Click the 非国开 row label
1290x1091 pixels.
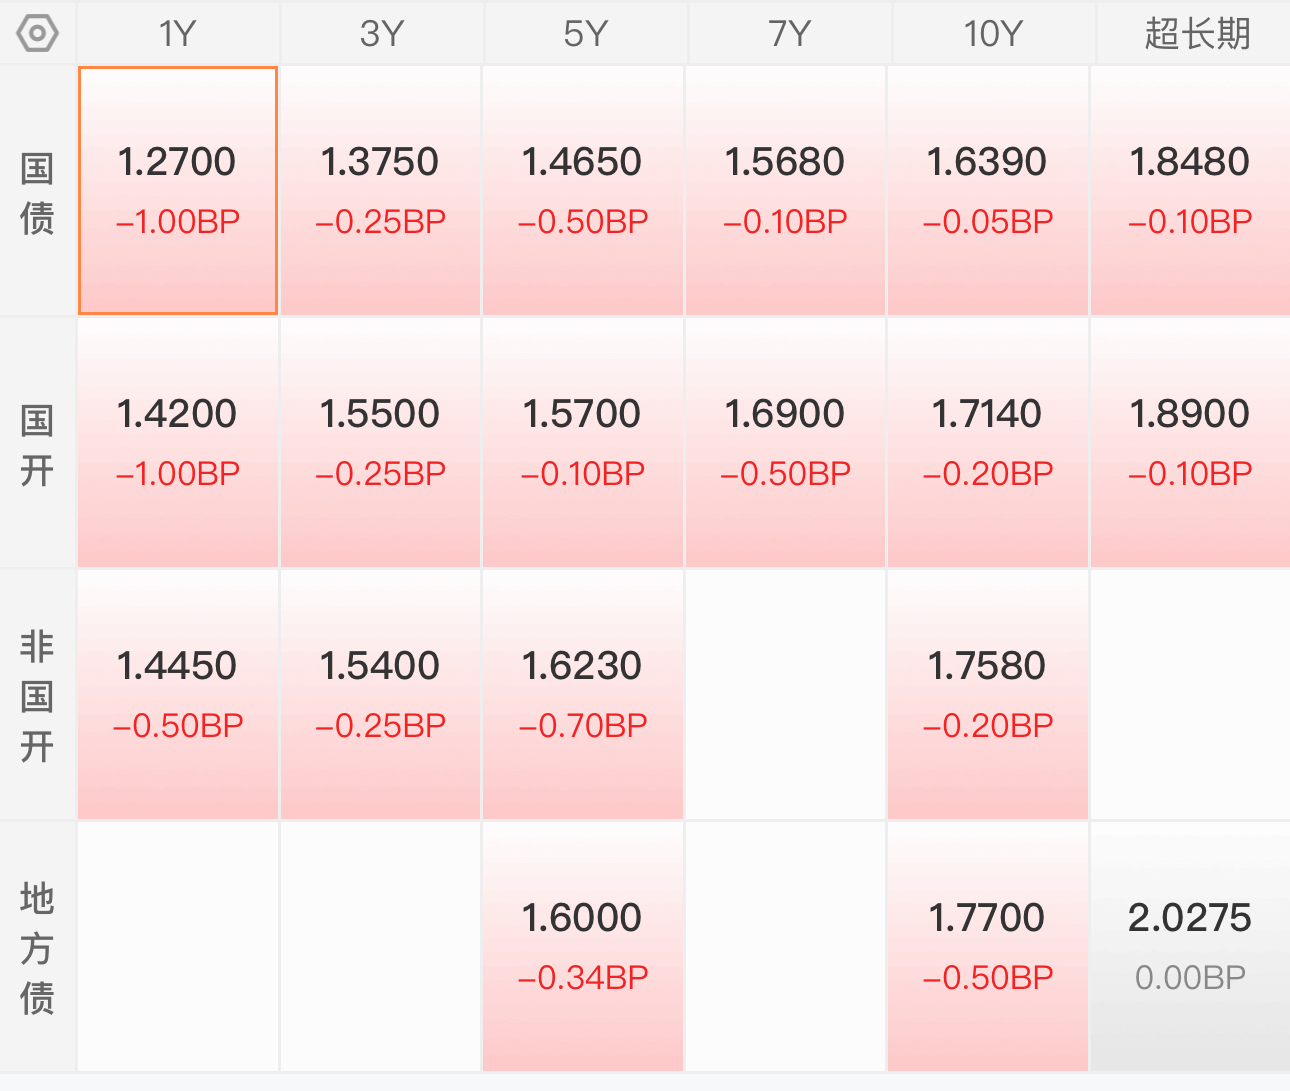coord(37,696)
